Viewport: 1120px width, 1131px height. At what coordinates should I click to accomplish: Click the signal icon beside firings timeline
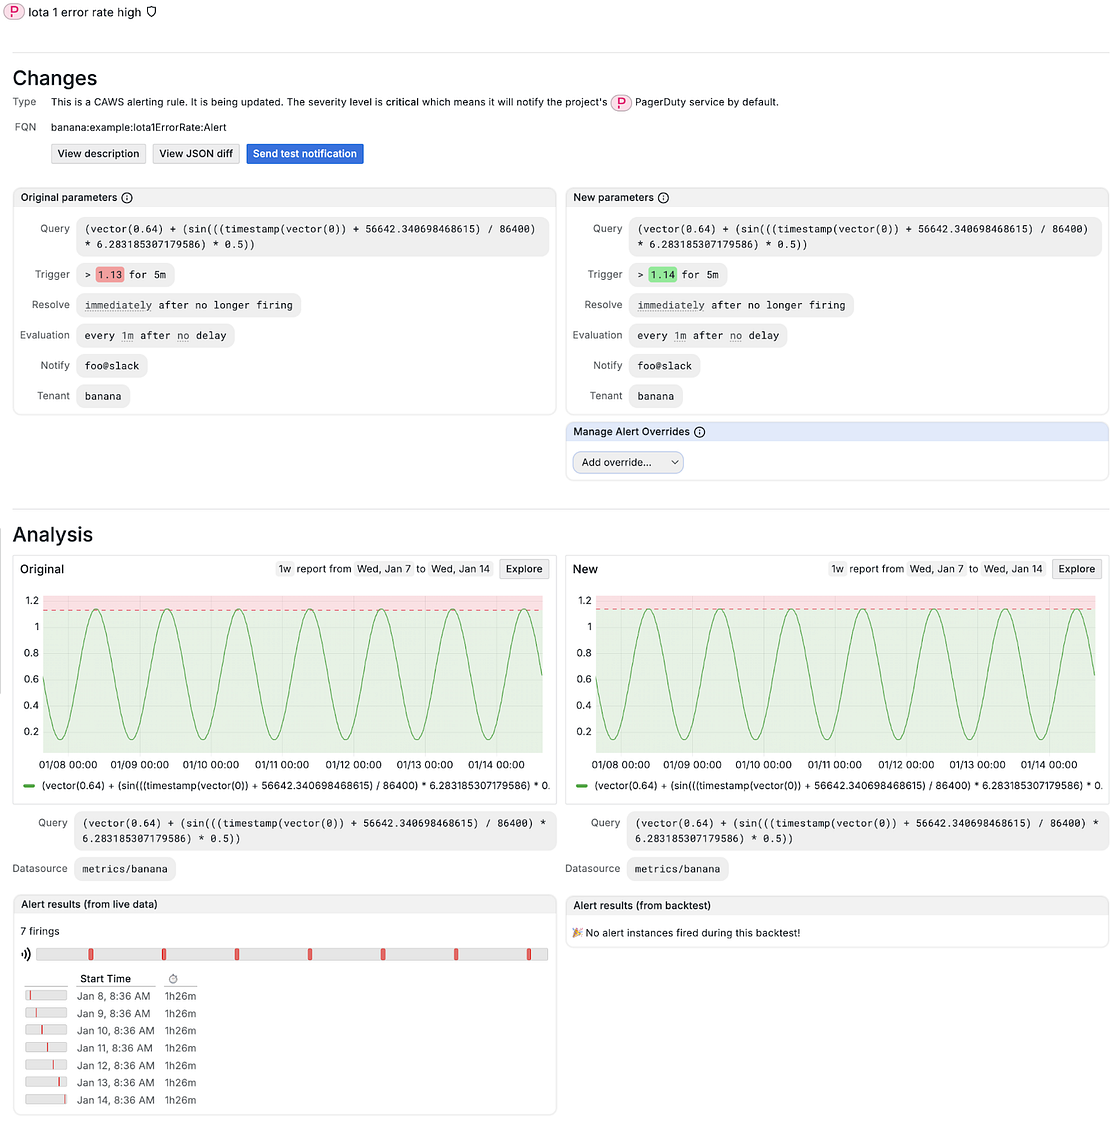[x=26, y=954]
